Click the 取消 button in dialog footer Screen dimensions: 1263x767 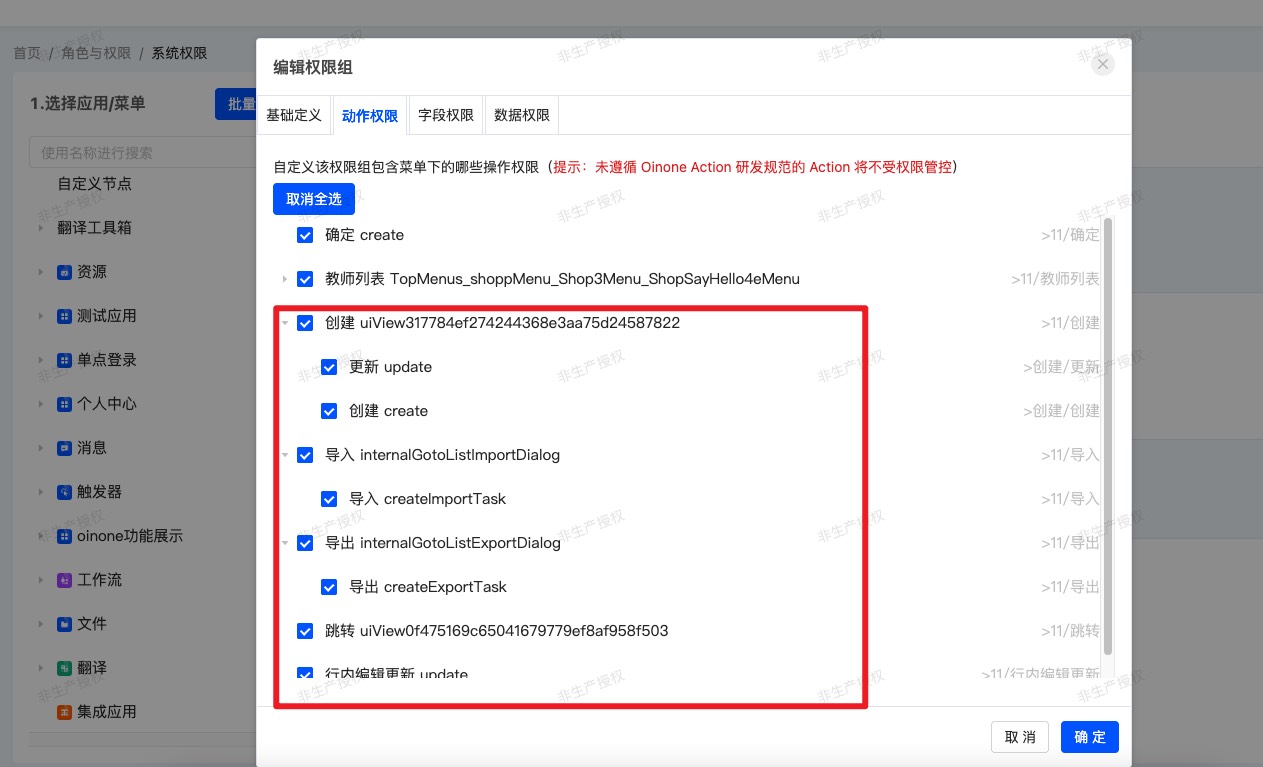click(1020, 737)
